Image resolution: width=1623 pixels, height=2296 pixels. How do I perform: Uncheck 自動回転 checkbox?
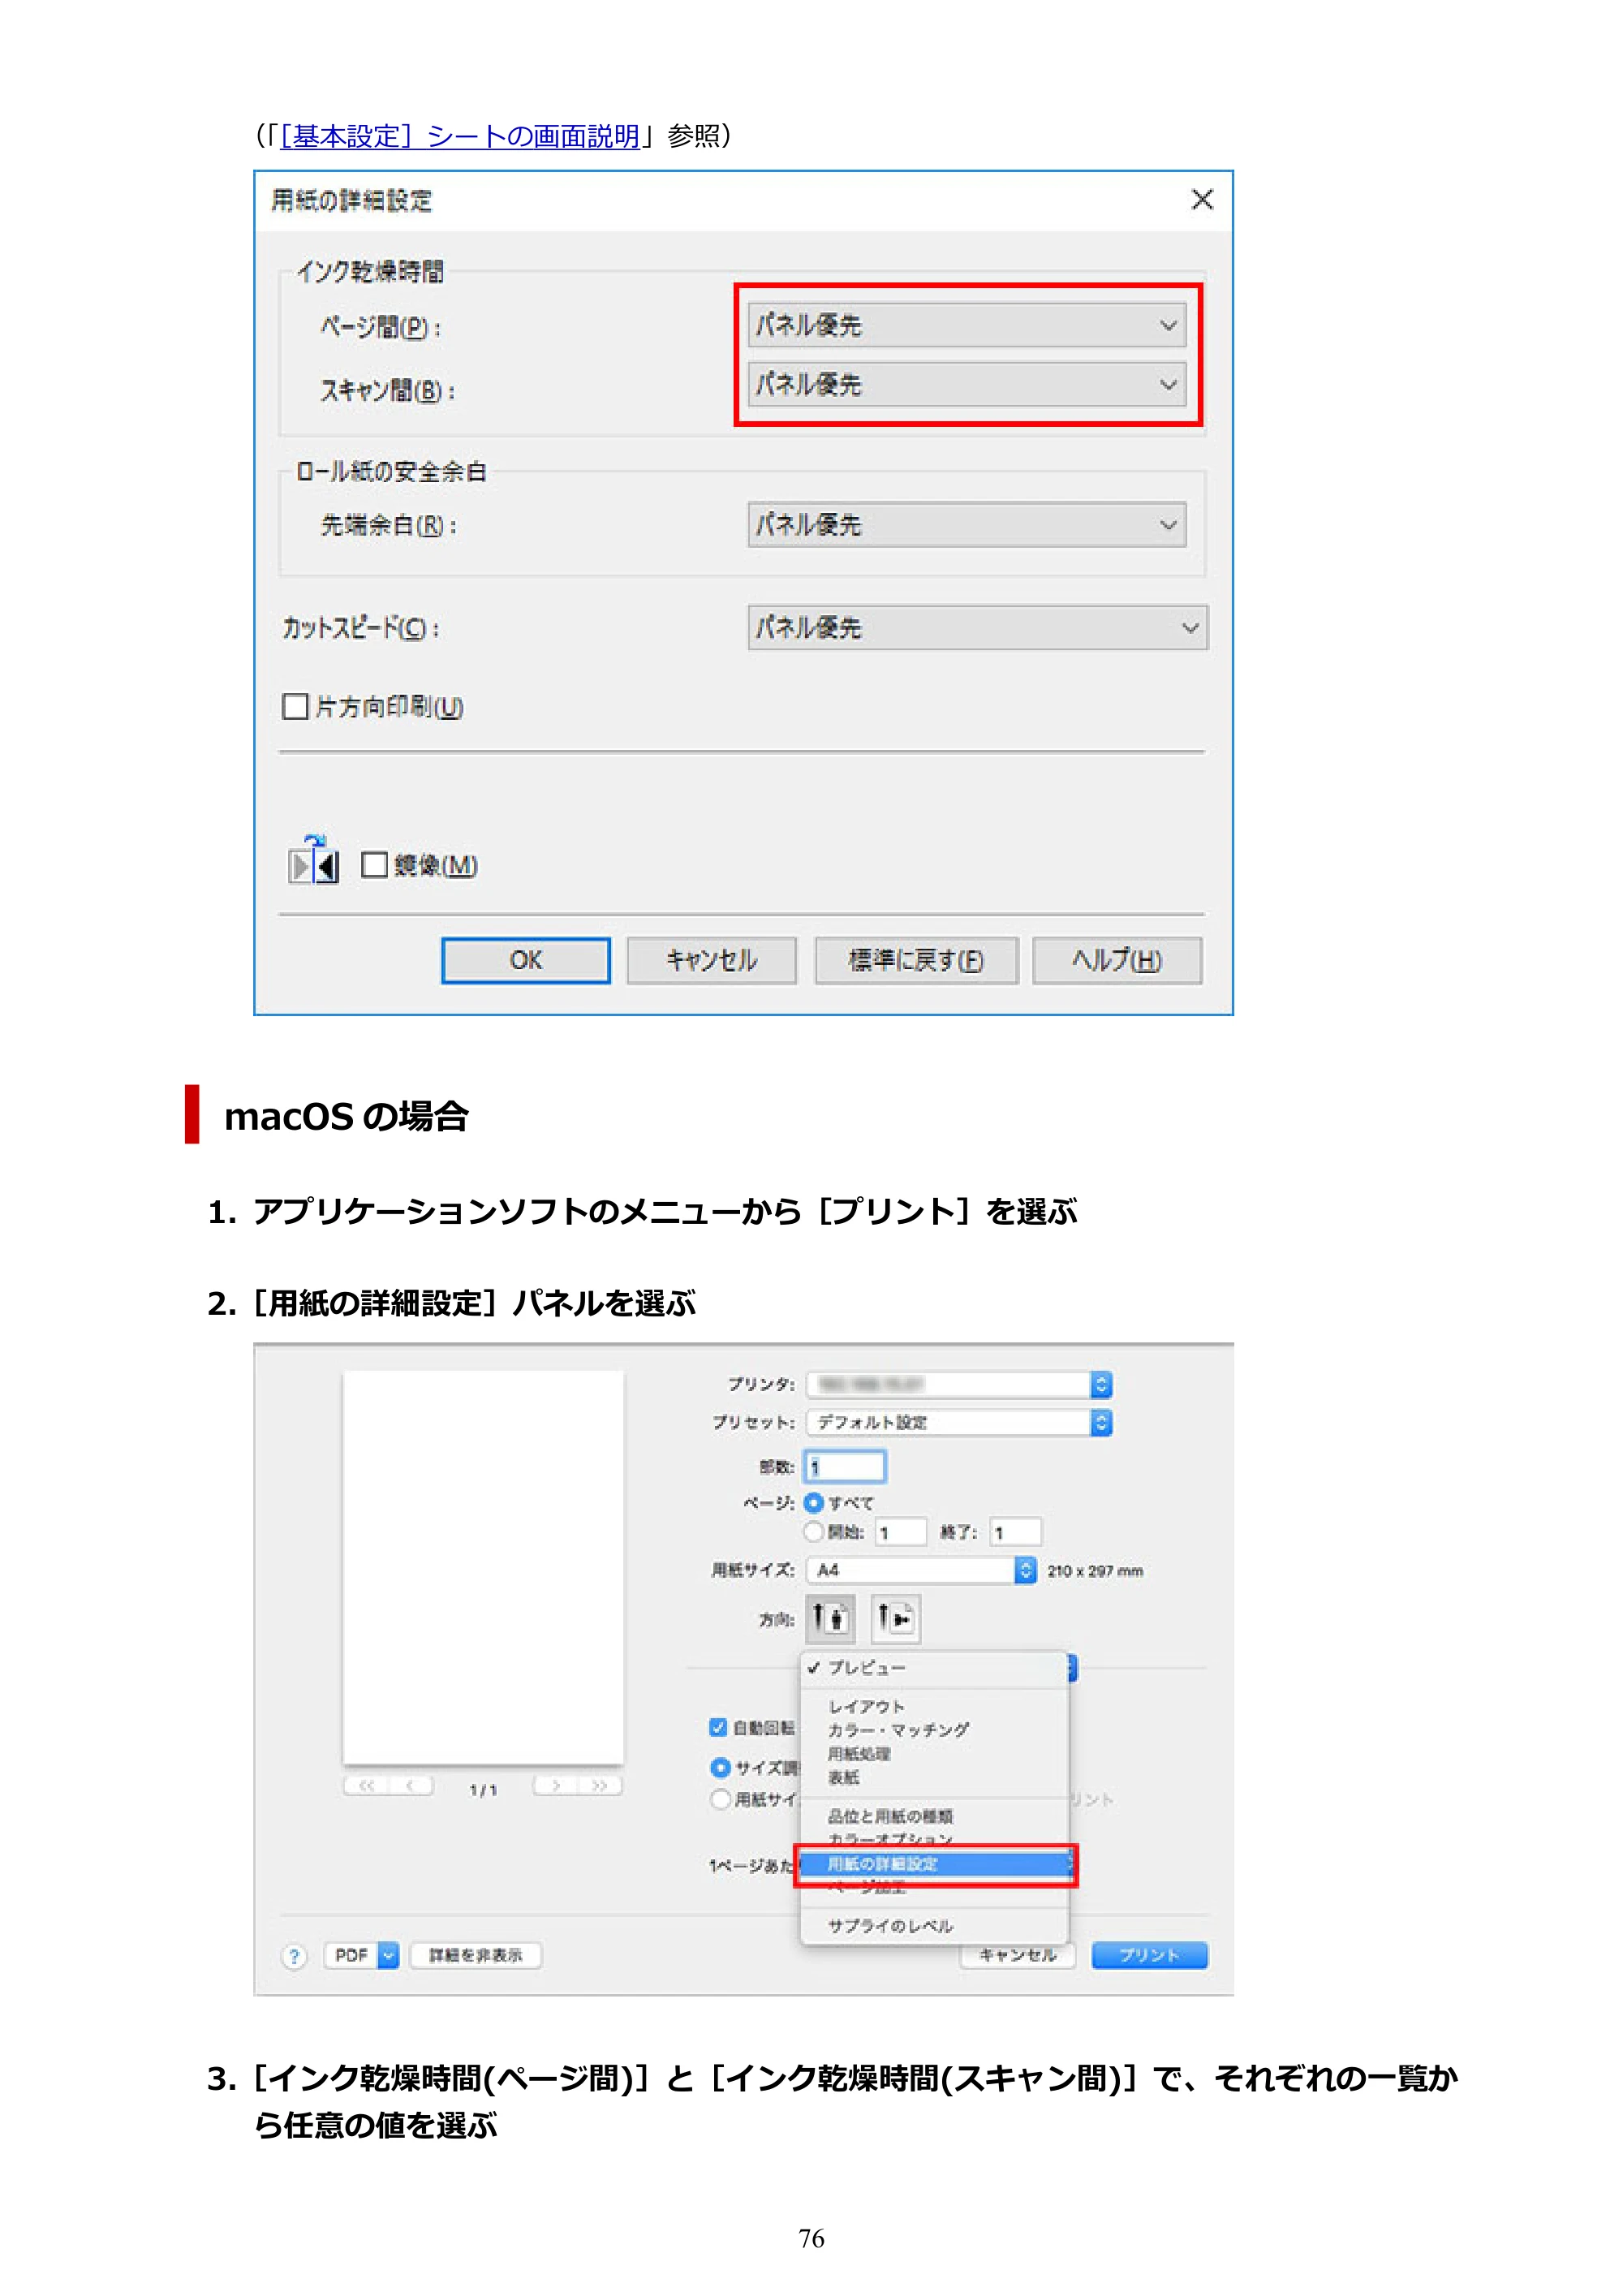pos(717,1727)
